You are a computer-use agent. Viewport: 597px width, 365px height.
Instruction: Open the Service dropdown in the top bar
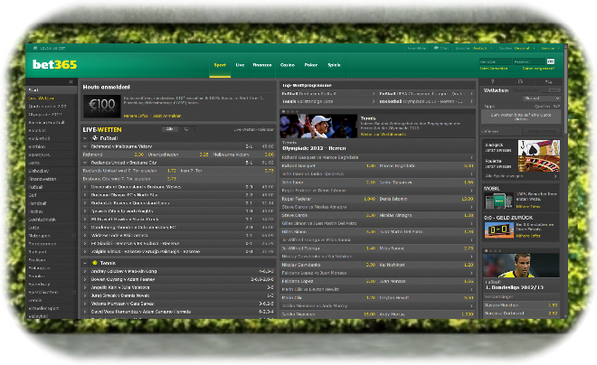(x=550, y=48)
